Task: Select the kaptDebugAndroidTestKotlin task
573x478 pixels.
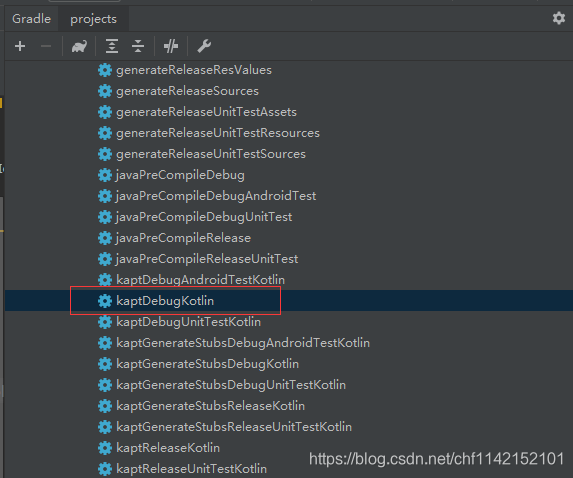Action: coord(201,280)
